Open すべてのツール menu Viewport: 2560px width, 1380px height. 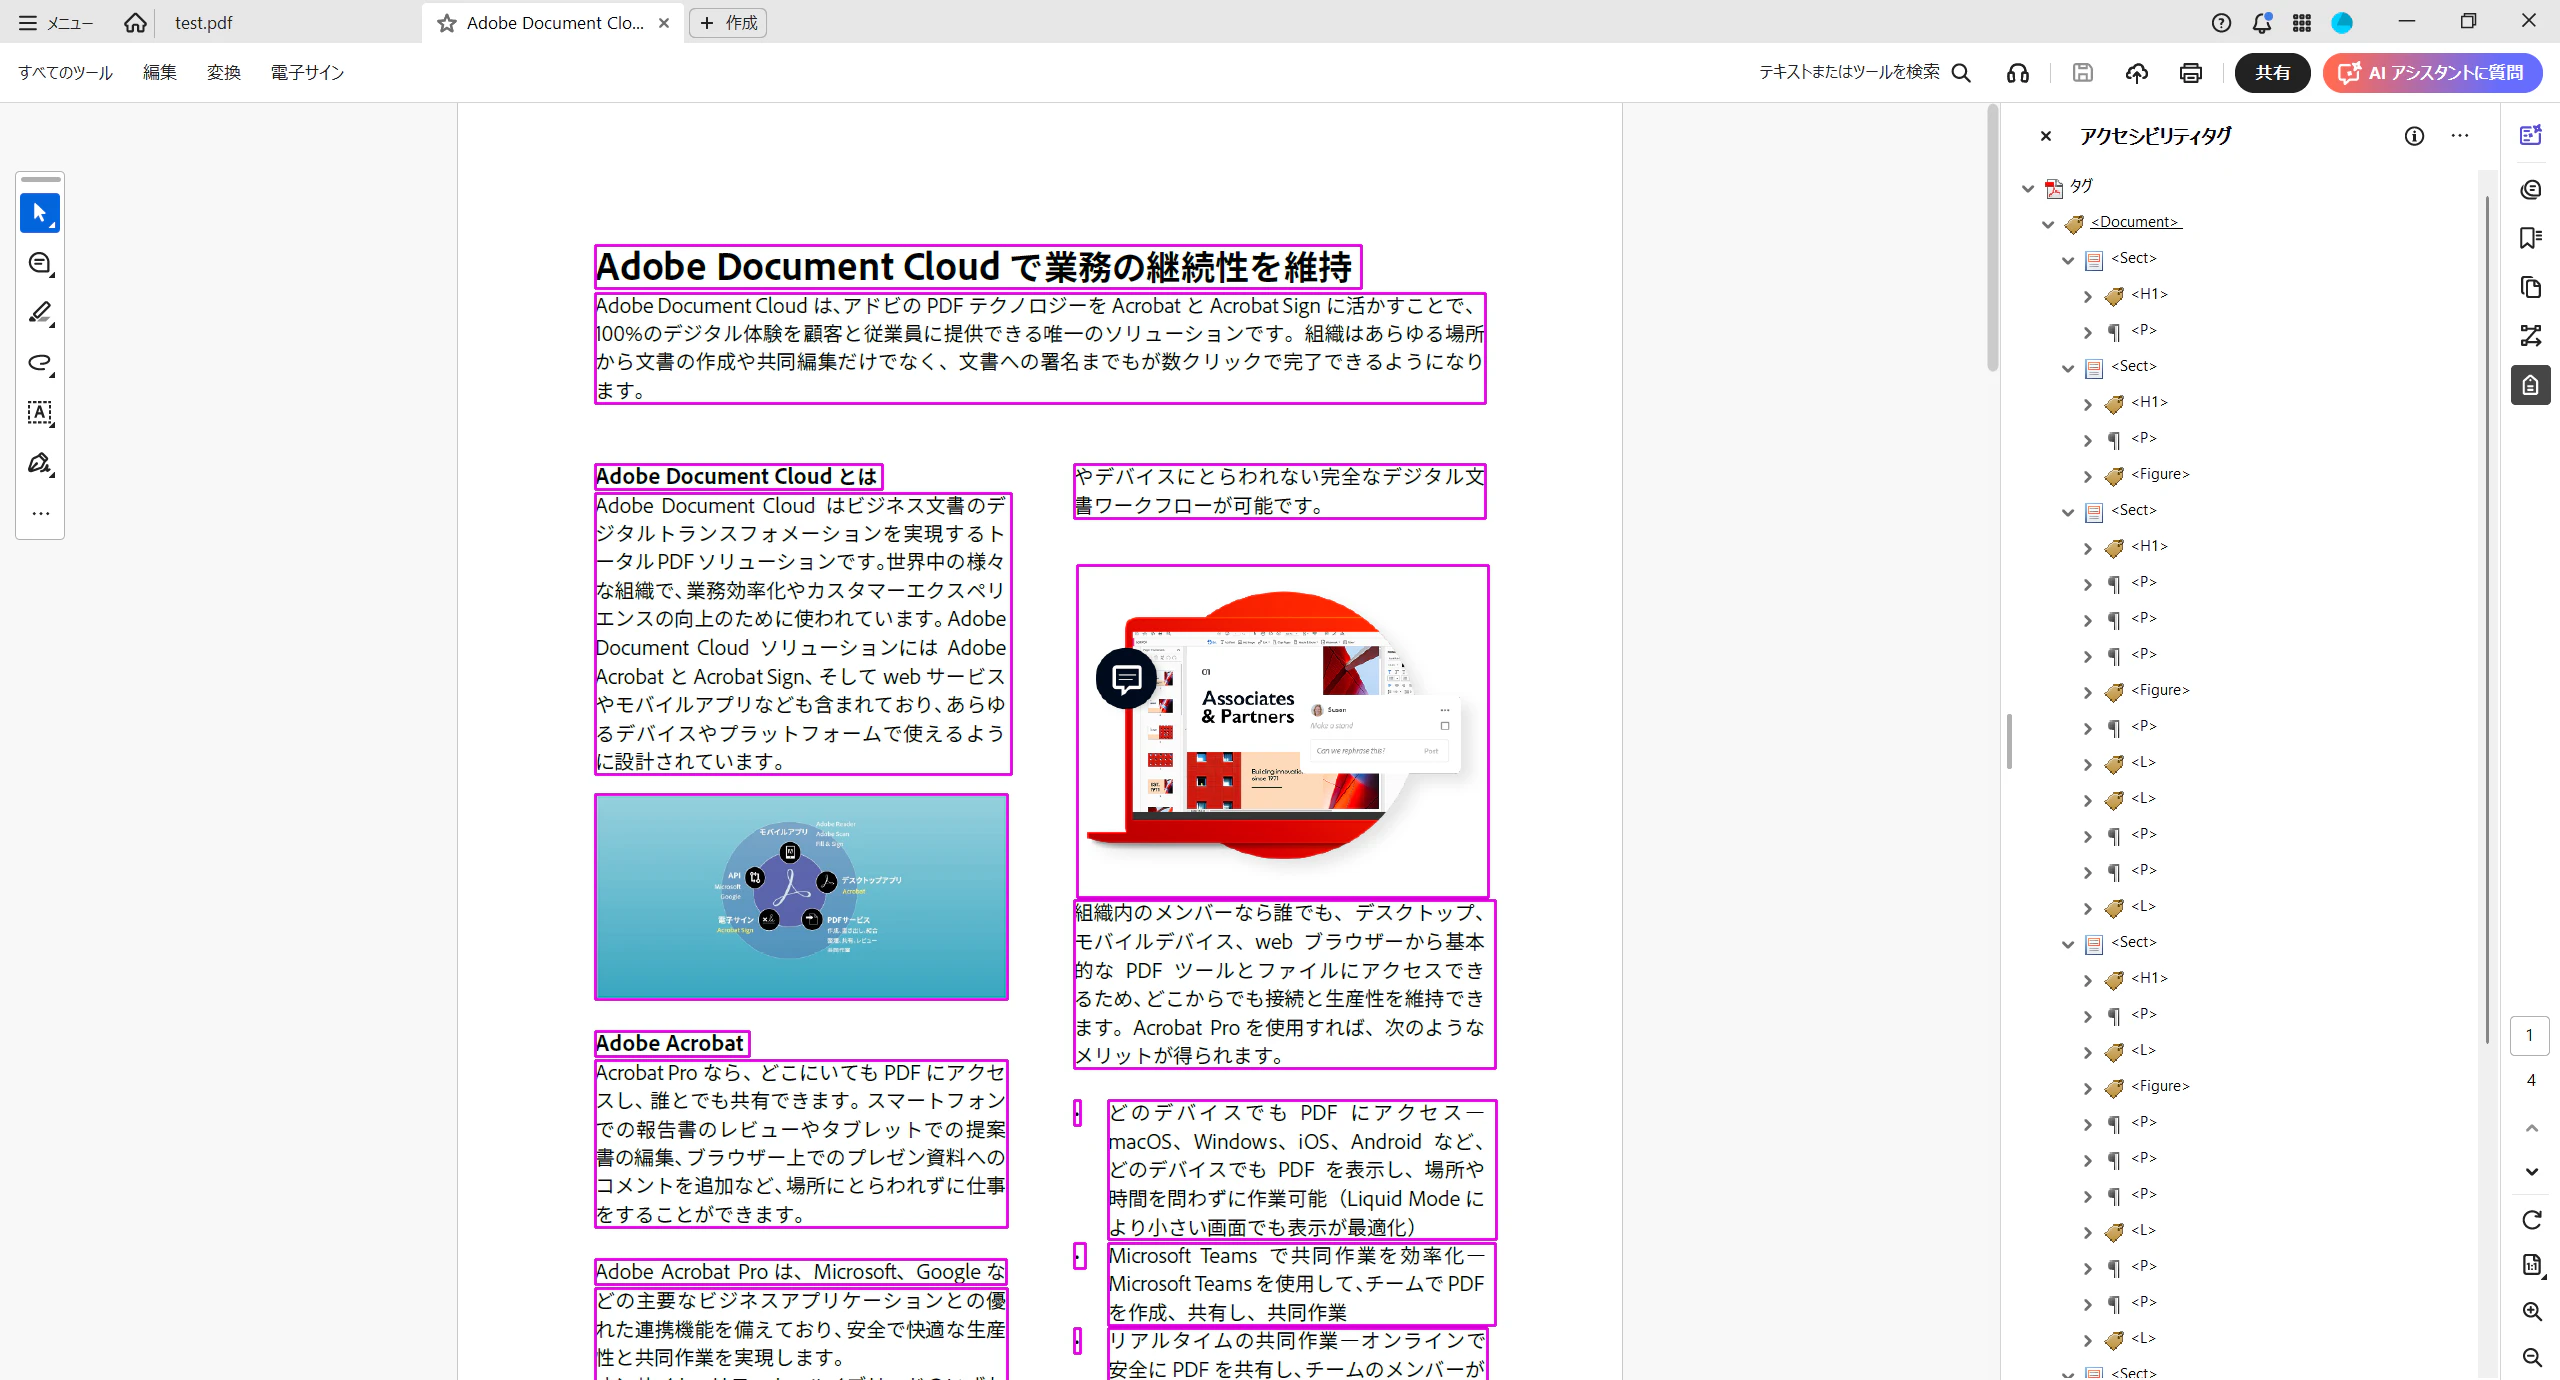point(66,73)
